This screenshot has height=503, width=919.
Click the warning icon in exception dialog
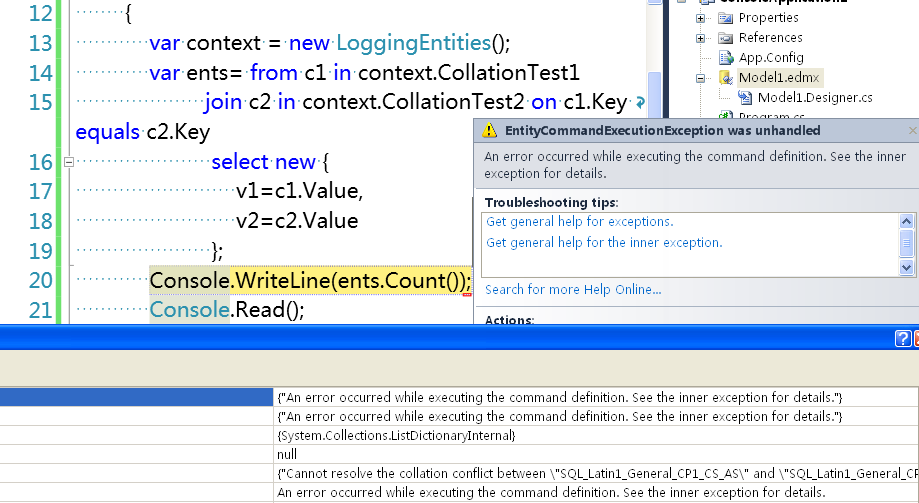click(489, 130)
